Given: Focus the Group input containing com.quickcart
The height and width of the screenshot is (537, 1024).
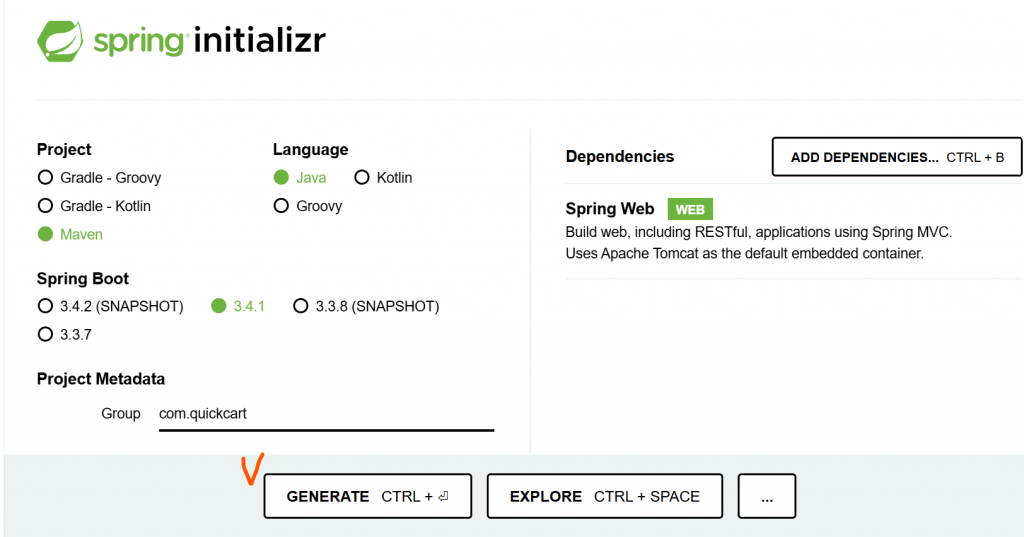Looking at the screenshot, I should pyautogui.click(x=326, y=413).
